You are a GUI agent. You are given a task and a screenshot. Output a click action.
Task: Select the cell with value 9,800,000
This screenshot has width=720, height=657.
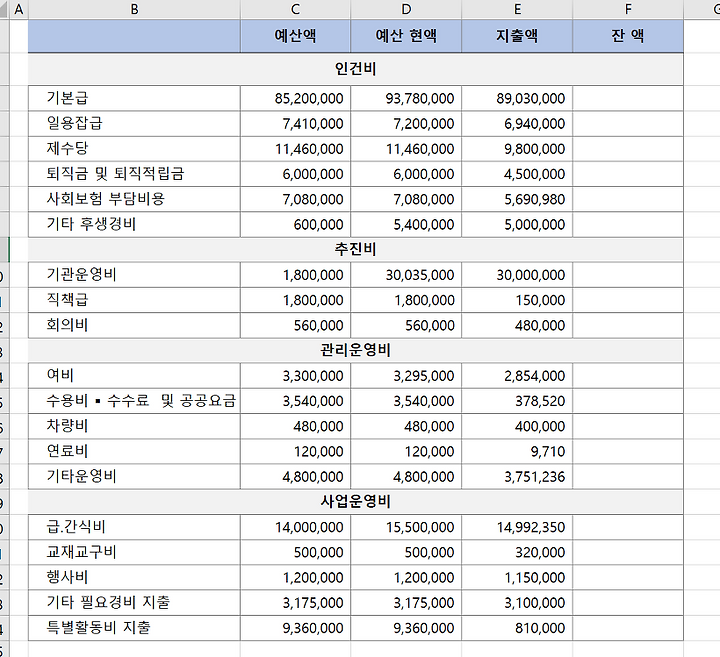pyautogui.click(x=518, y=149)
